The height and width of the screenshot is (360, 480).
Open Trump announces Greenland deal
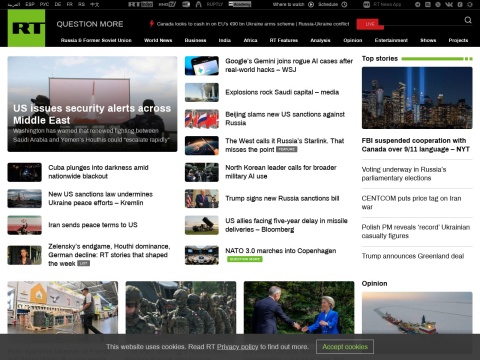[413, 256]
